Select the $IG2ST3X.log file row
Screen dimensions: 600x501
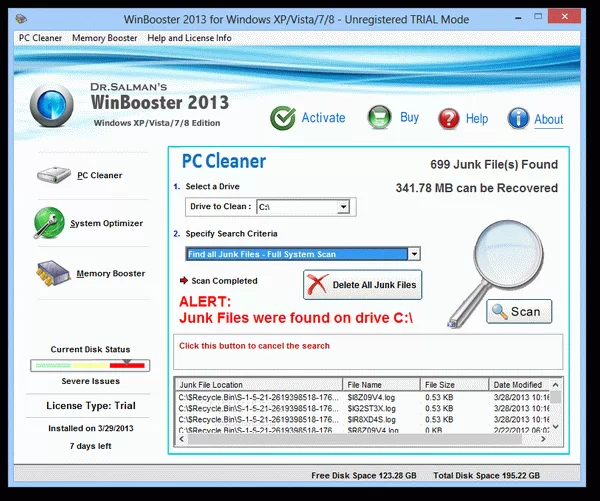pos(363,408)
